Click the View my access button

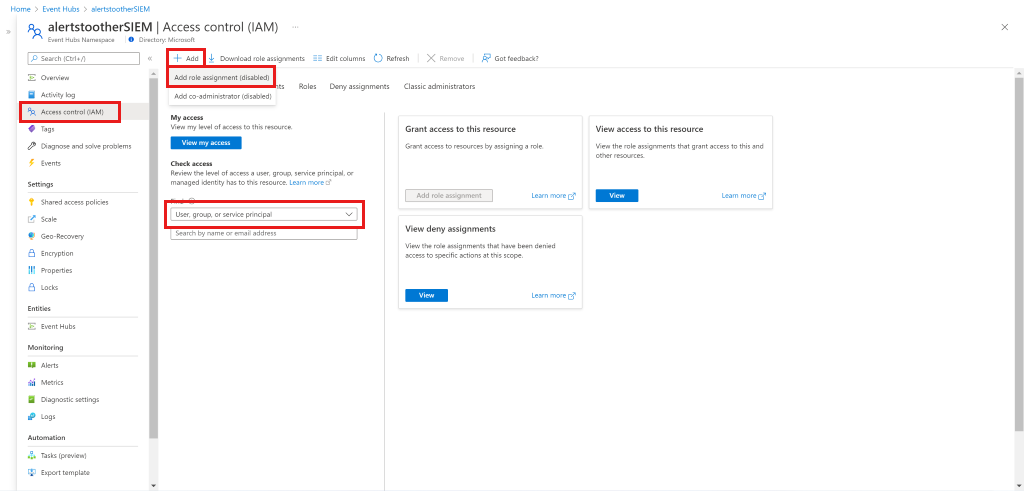(206, 143)
